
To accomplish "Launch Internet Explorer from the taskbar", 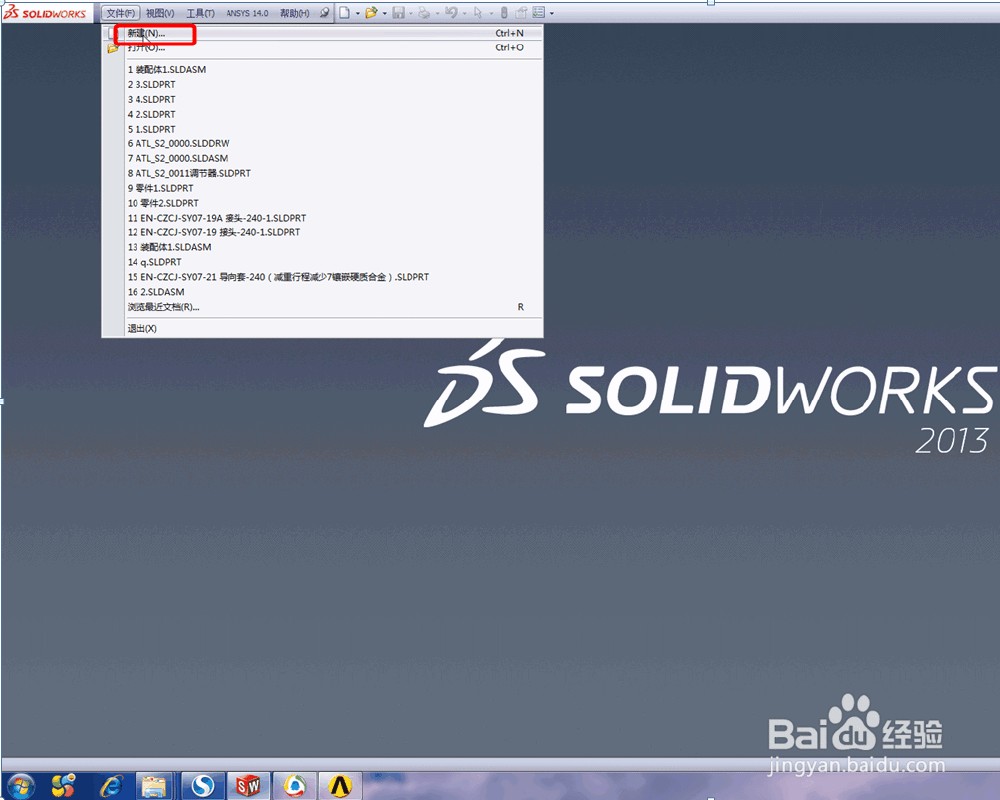I will tap(112, 786).
